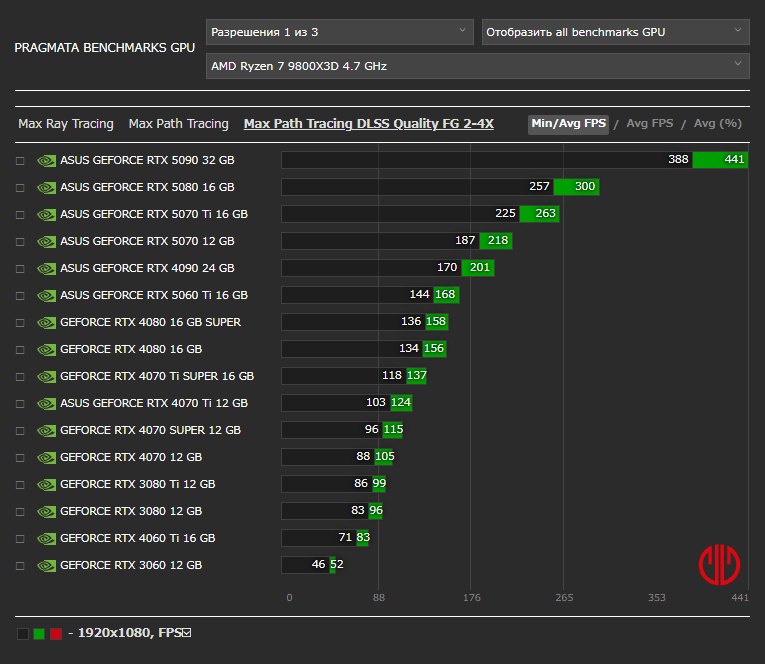The image size is (765, 664).
Task: Click the NVIDIA icon for RTX 3060 12 GB
Action: pyautogui.click(x=46, y=565)
